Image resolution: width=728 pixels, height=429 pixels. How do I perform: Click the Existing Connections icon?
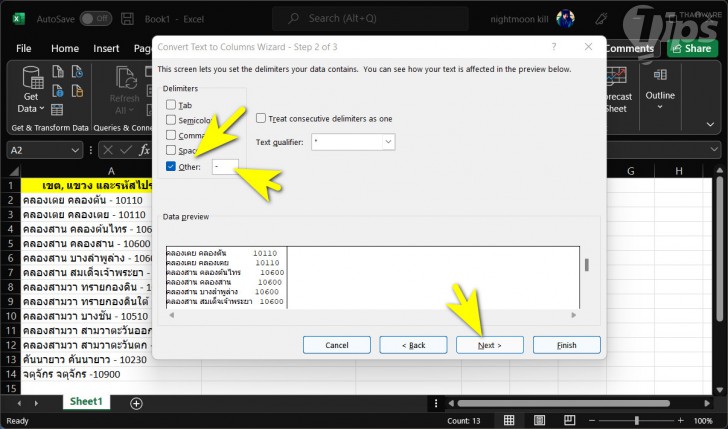(x=78, y=91)
